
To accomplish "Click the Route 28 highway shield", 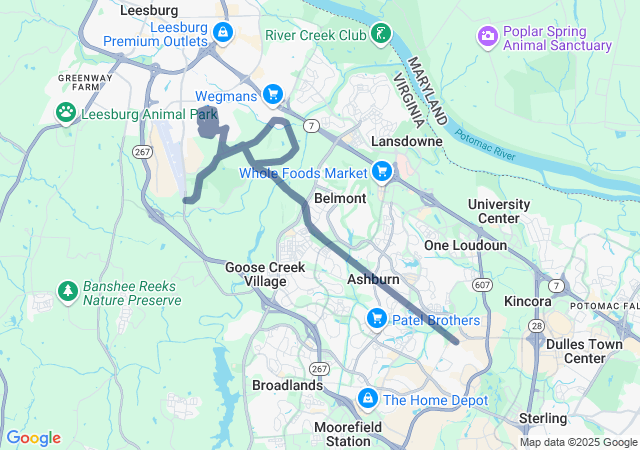I will click(x=536, y=326).
